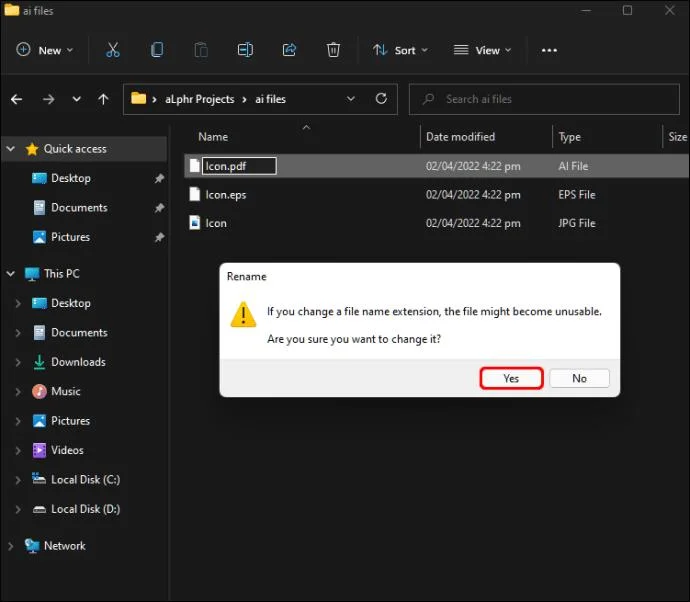Click EPS File type cell
The image size is (690, 602).
point(576,195)
